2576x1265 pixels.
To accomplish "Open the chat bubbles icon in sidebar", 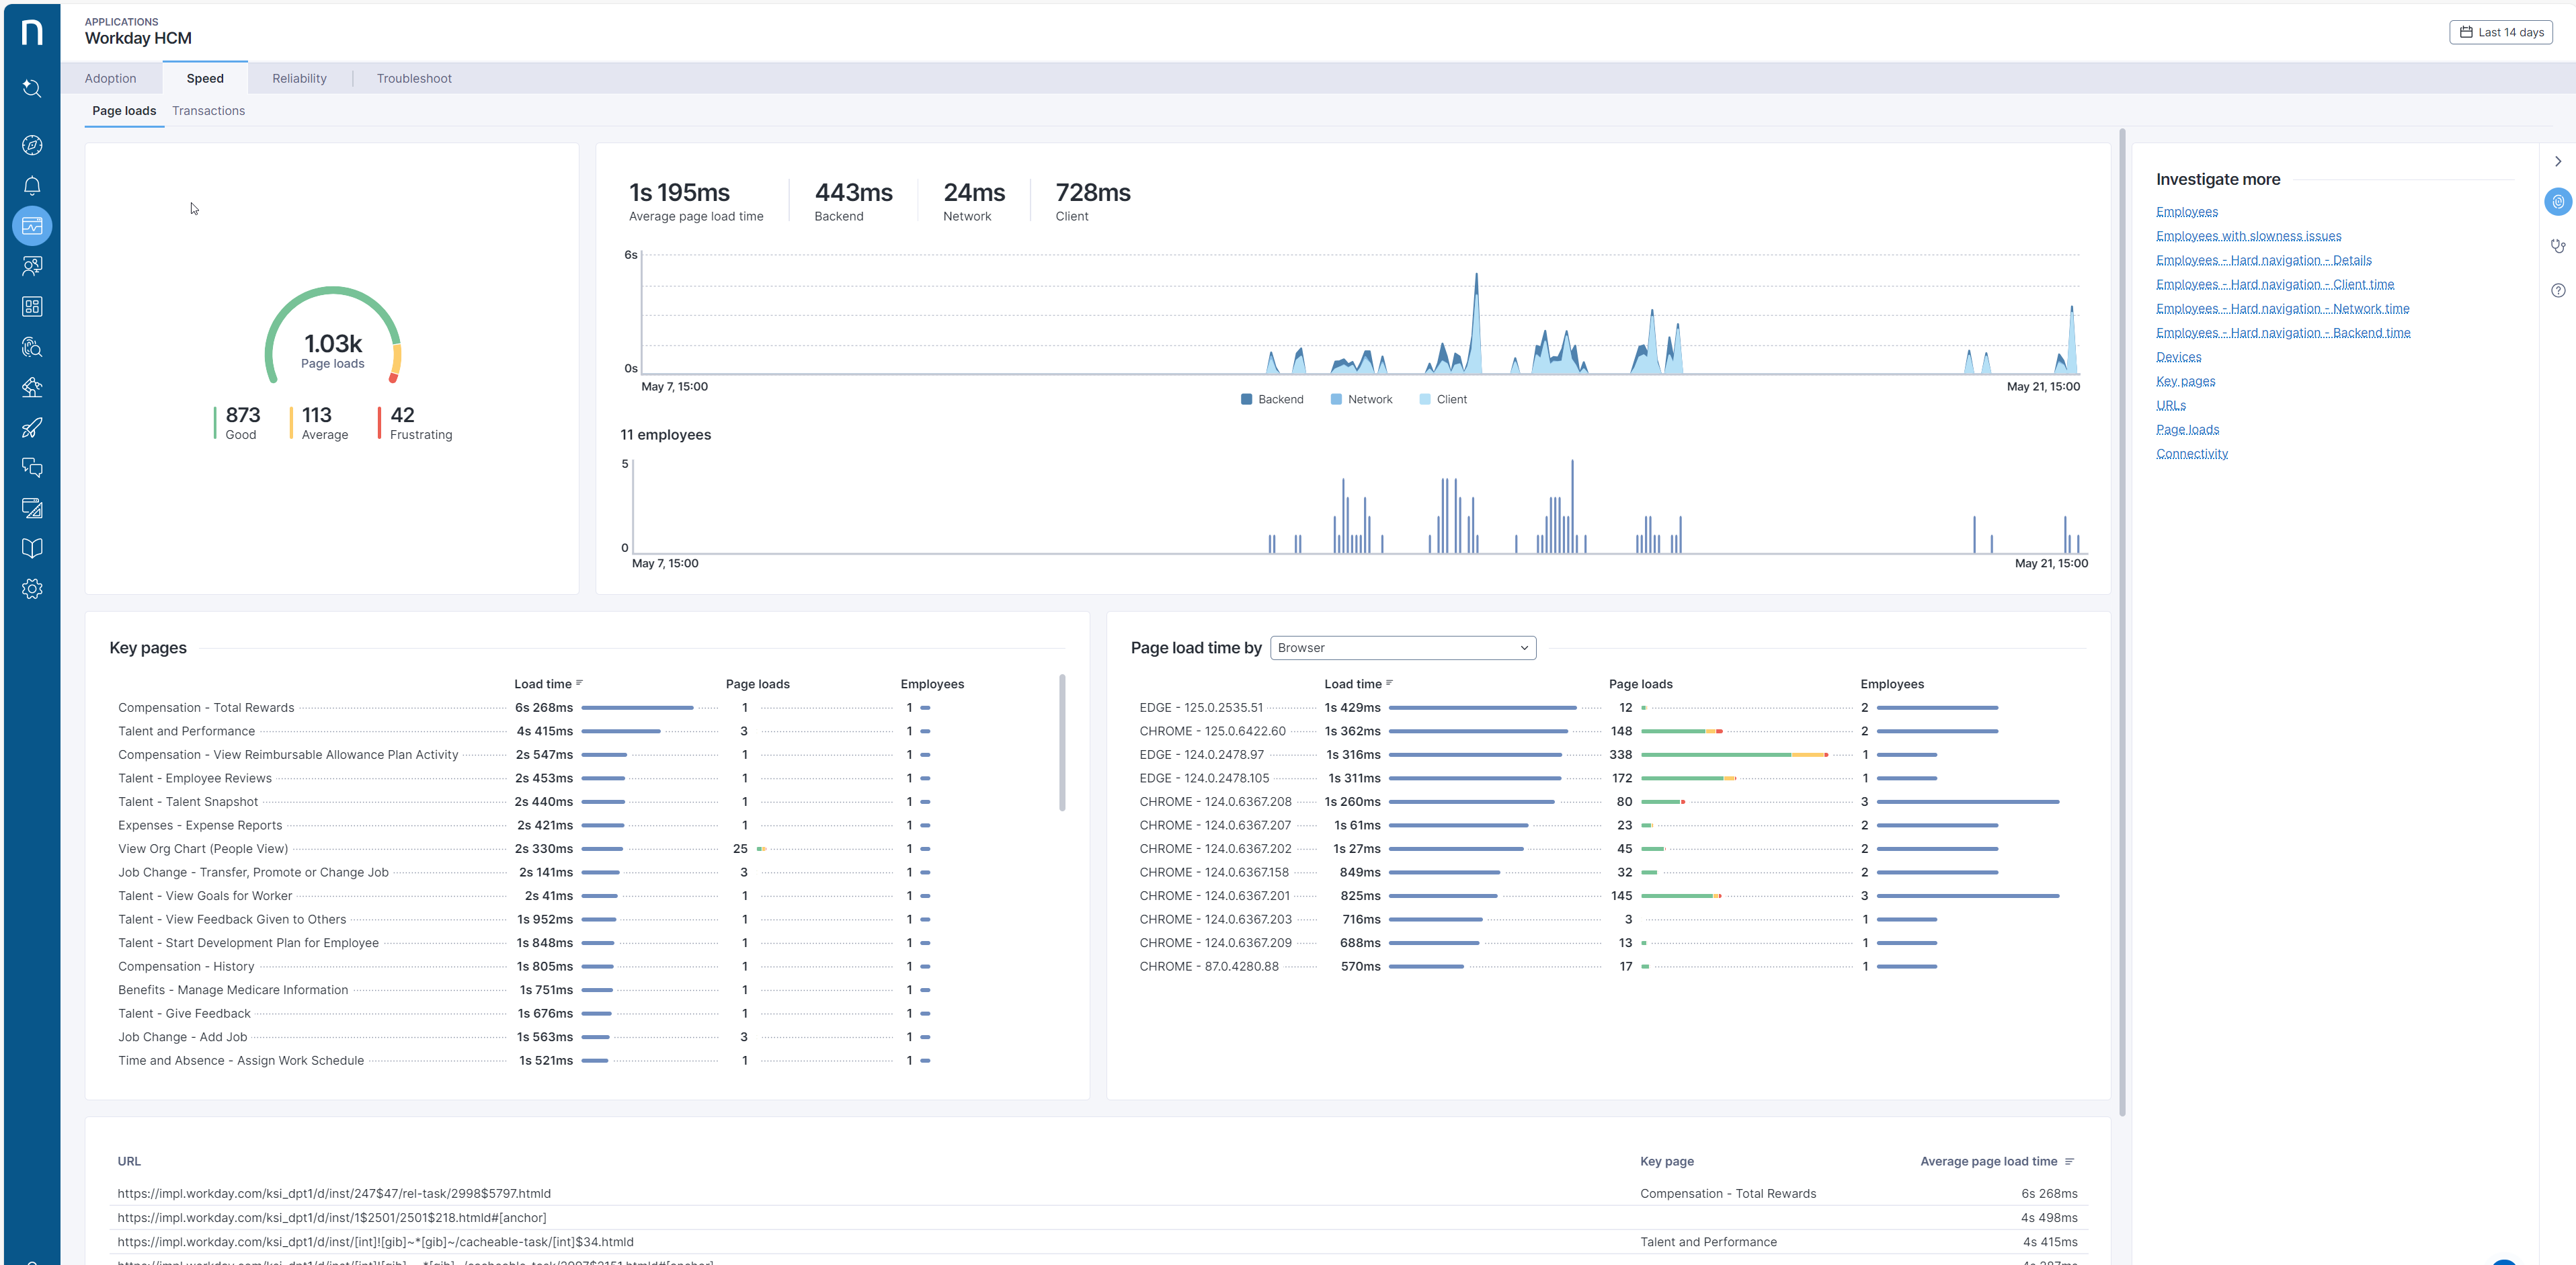I will [32, 467].
